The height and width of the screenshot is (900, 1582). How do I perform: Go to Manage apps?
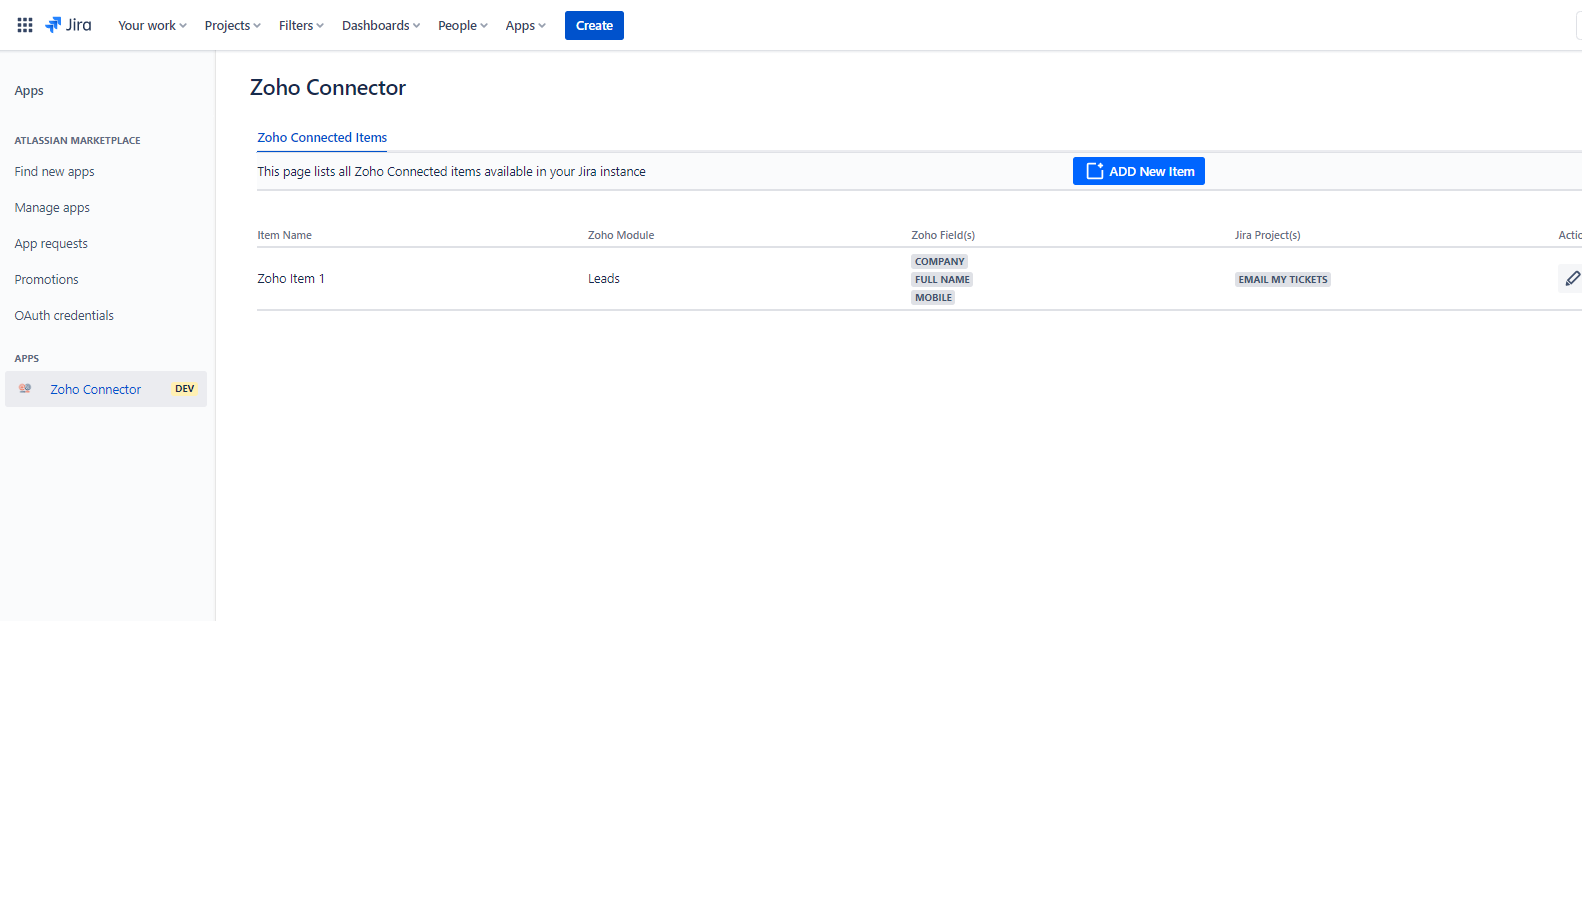coord(52,208)
